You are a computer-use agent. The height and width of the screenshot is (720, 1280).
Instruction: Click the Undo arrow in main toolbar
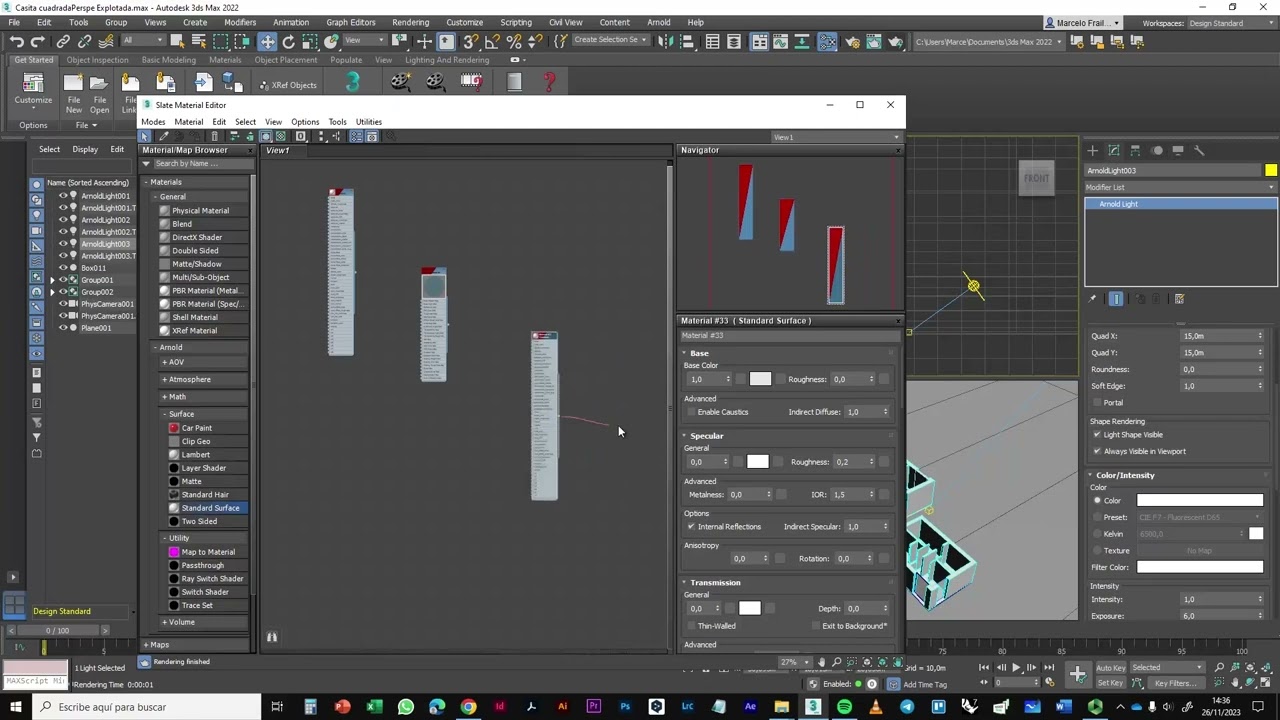click(17, 41)
